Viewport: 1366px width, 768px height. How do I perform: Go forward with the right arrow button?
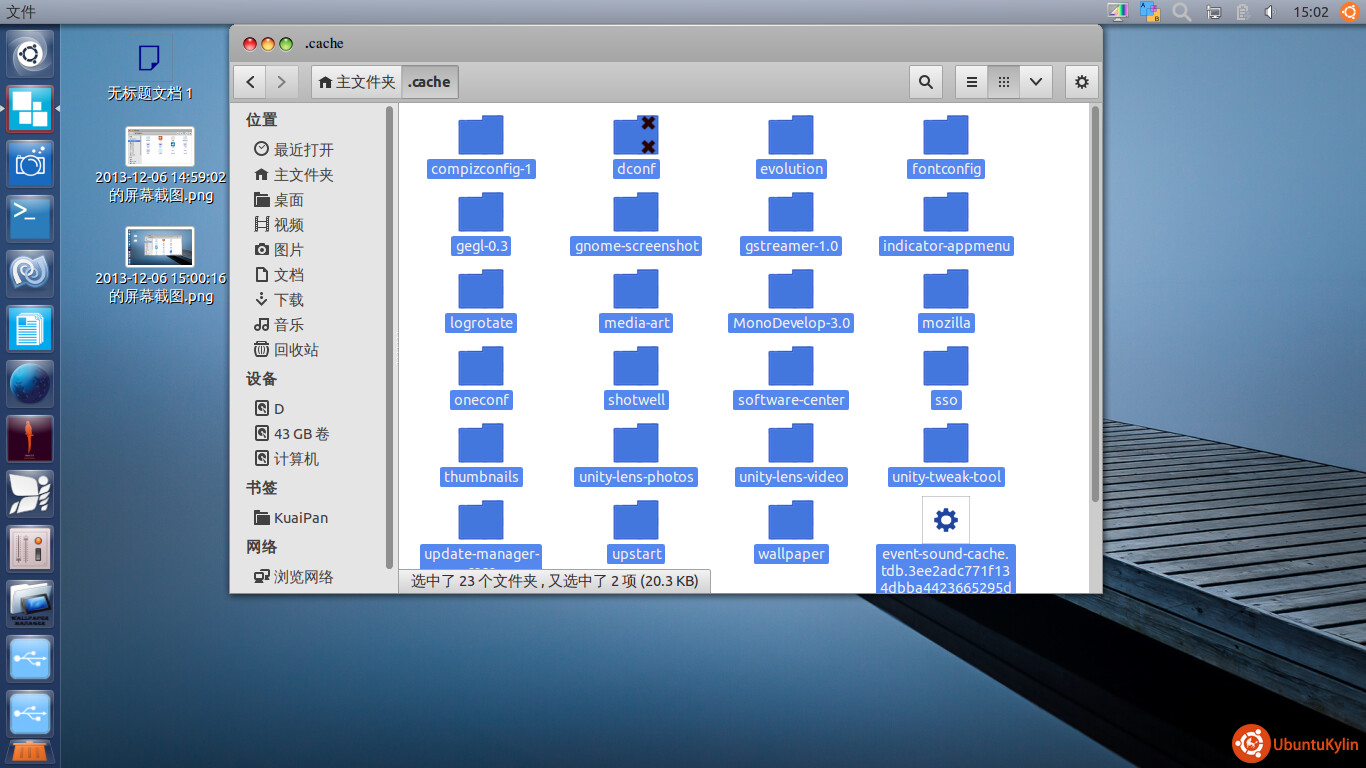point(282,82)
